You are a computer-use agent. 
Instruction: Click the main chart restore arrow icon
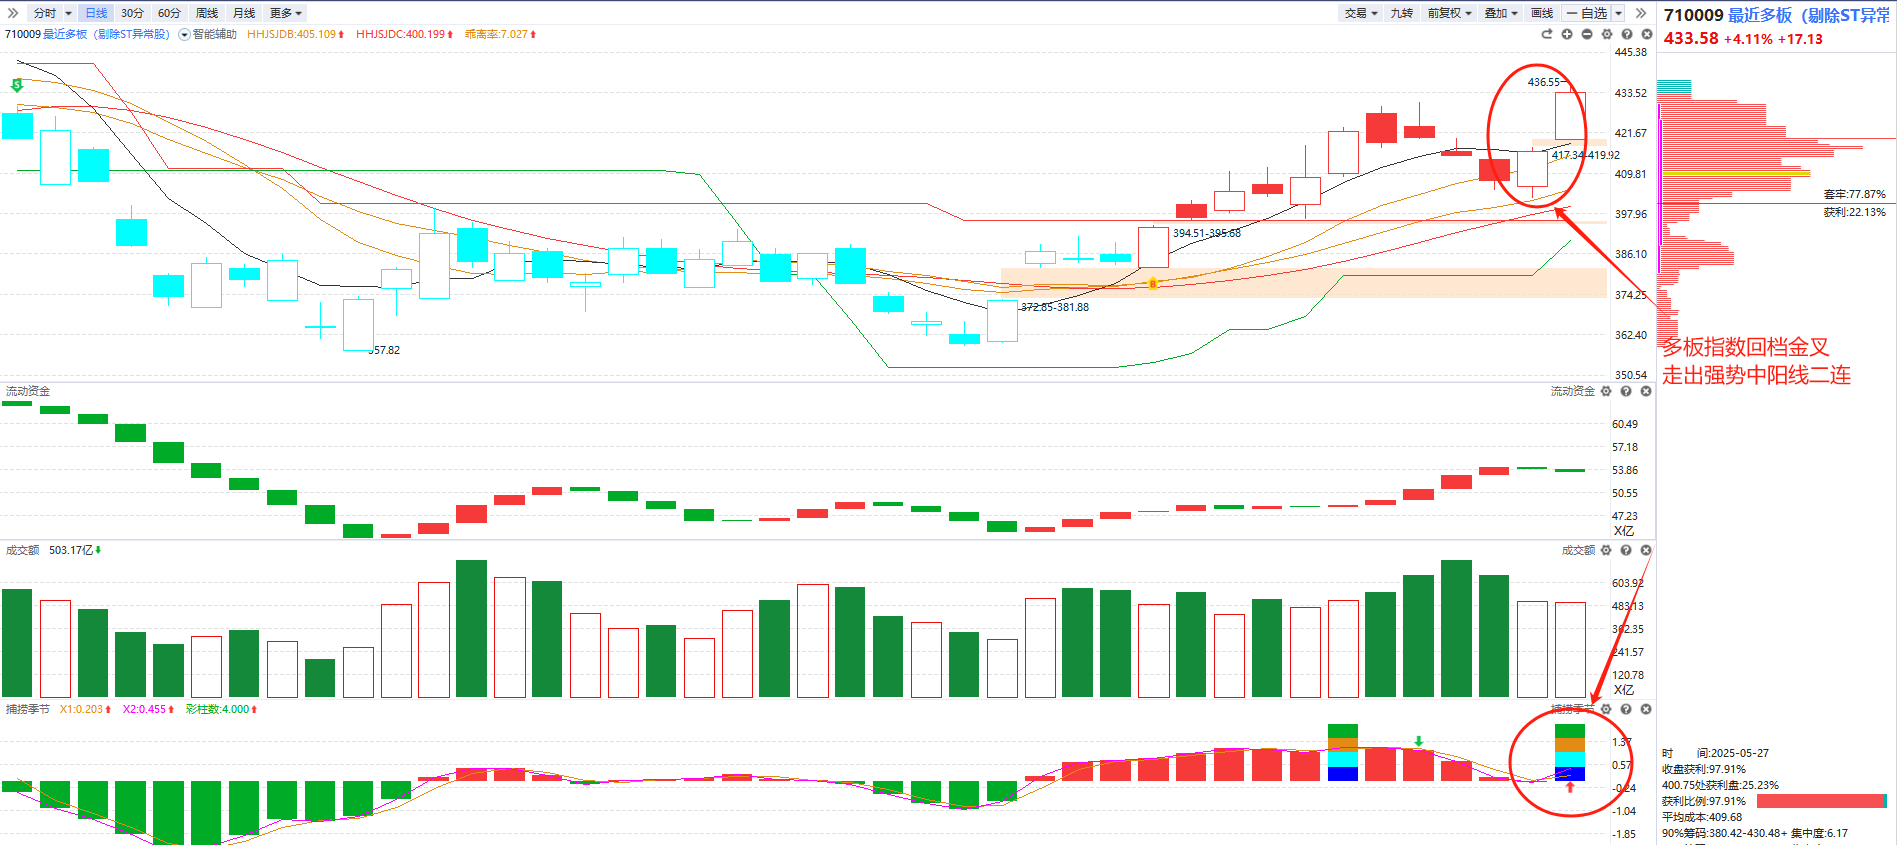(x=1547, y=34)
